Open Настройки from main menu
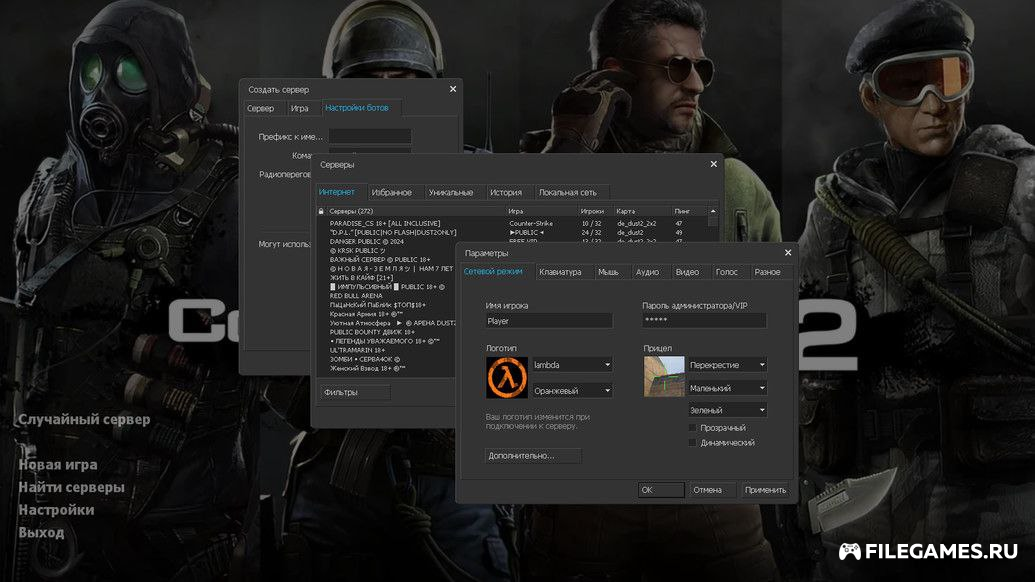The width and height of the screenshot is (1035, 582). pos(56,509)
